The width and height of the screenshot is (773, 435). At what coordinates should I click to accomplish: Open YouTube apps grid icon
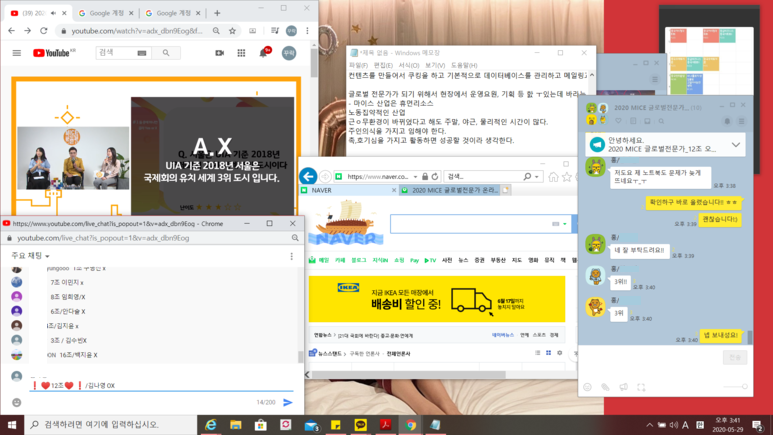(x=241, y=53)
